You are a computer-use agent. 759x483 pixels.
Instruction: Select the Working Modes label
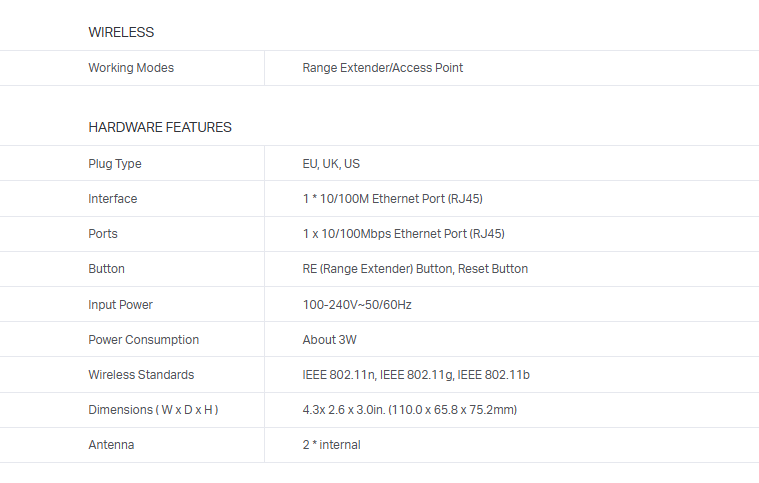(131, 68)
